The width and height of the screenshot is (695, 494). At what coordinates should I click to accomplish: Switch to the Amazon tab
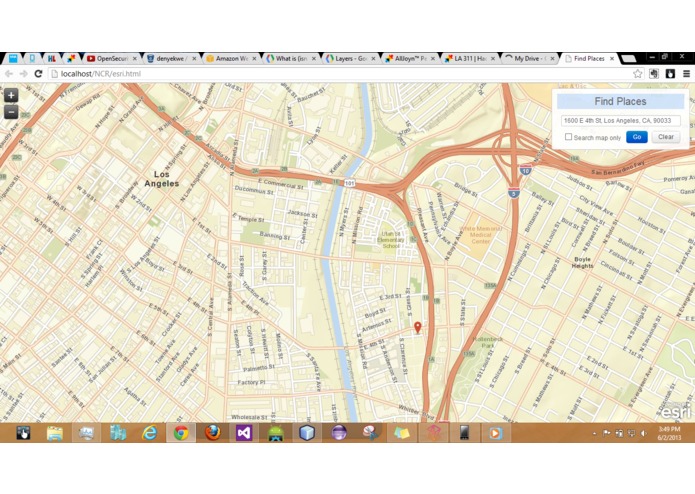[231, 58]
